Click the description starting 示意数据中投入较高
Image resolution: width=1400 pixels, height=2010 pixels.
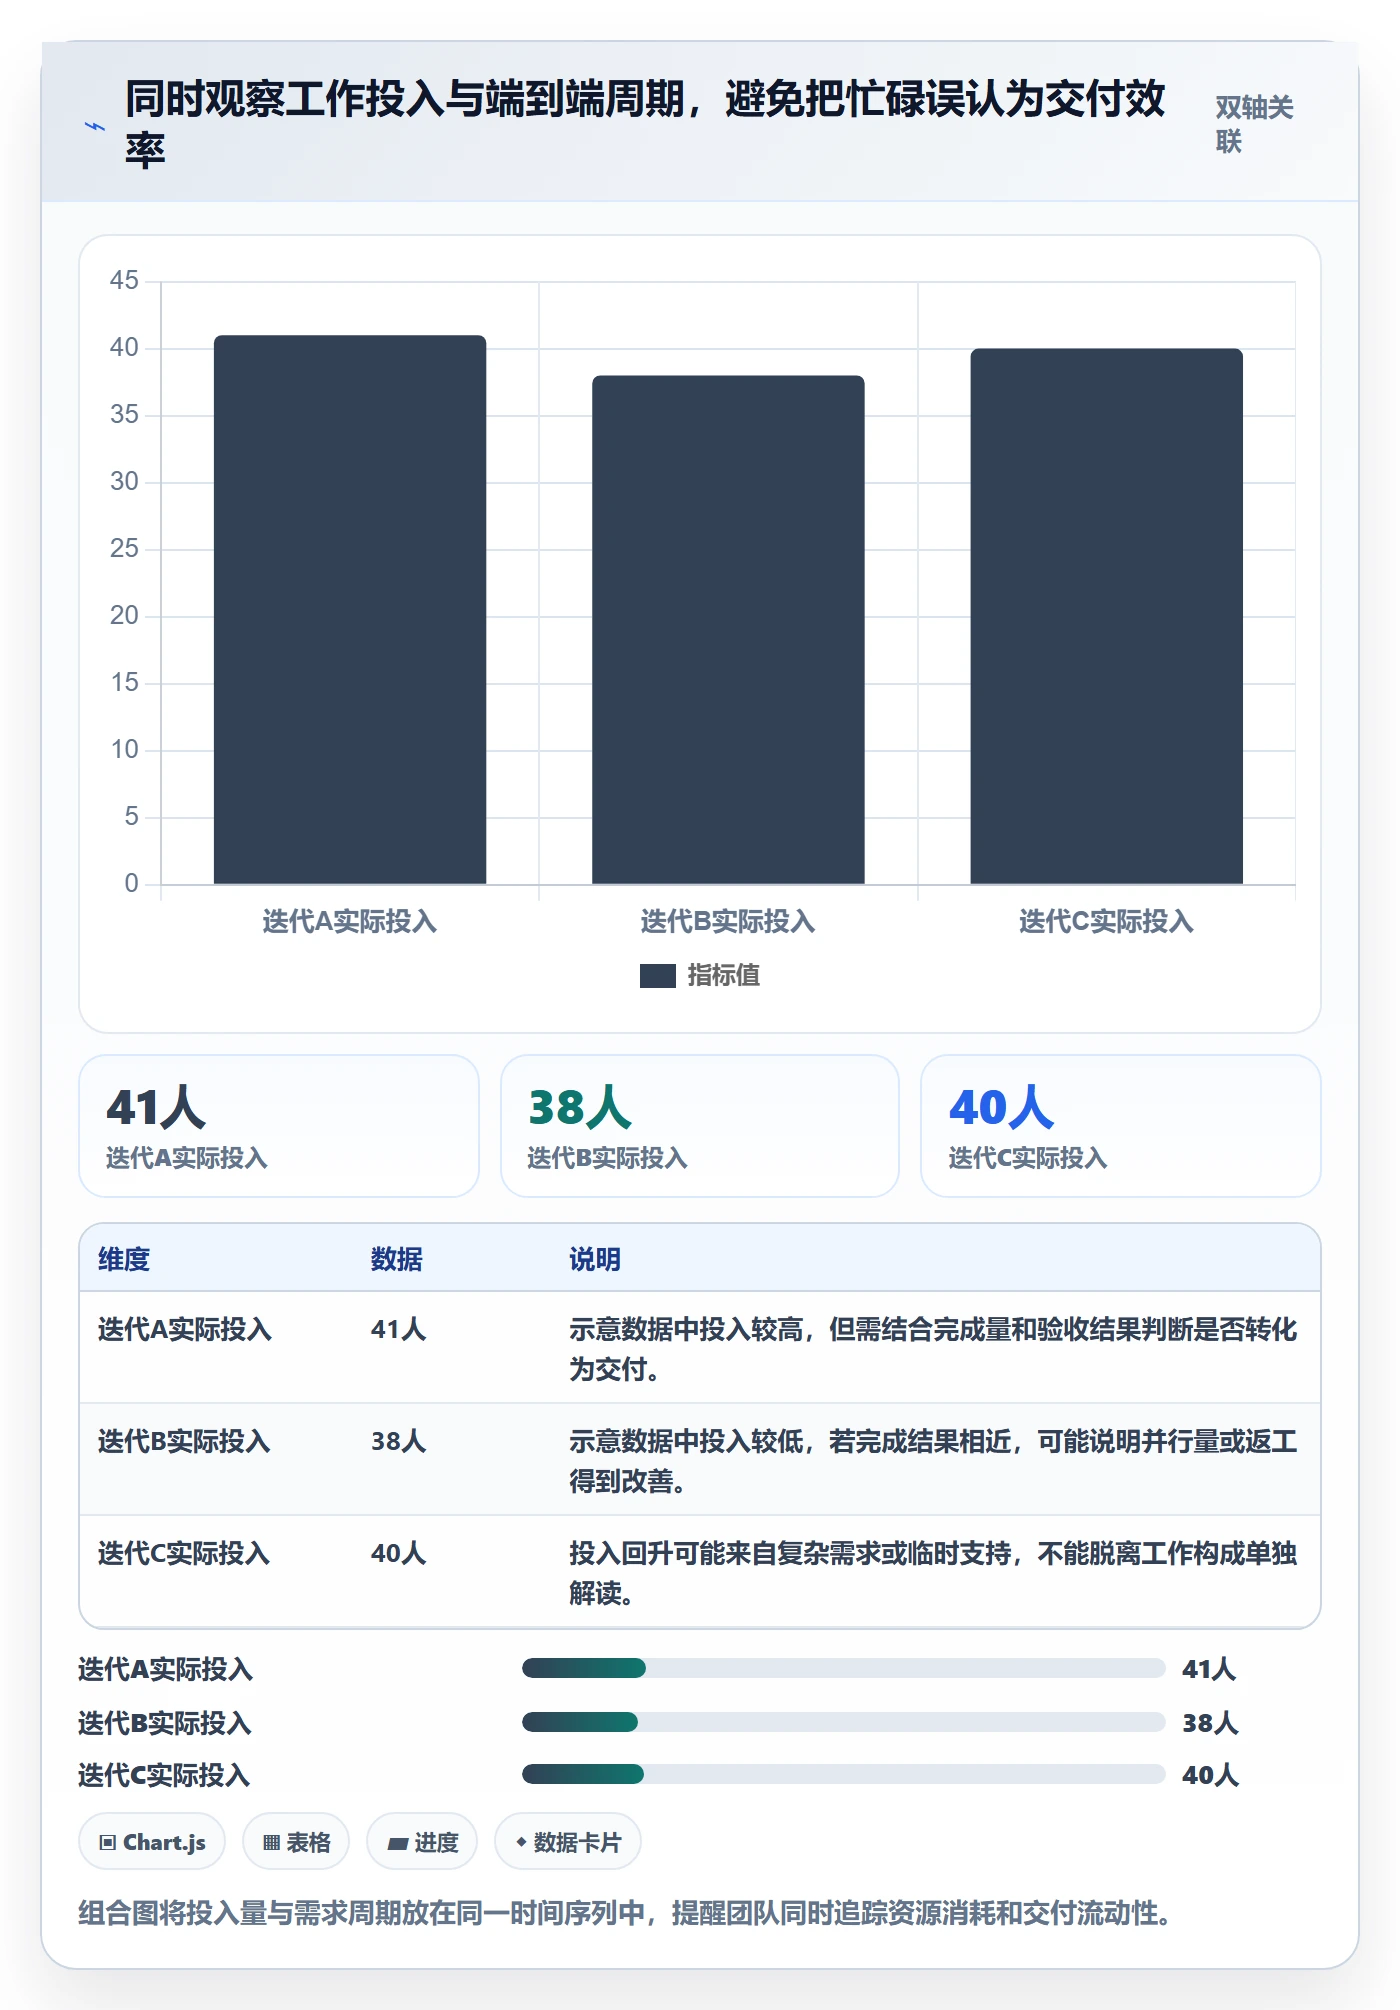click(933, 1349)
